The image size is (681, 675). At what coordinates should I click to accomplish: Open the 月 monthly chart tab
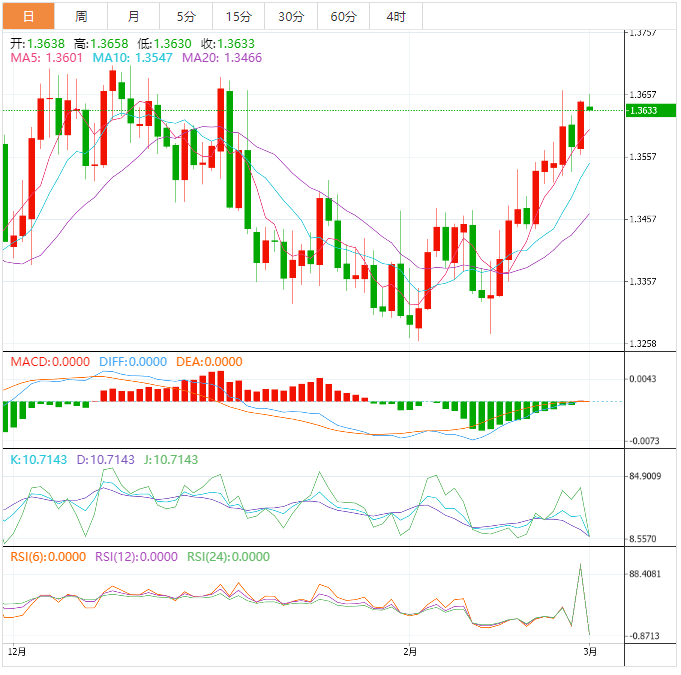click(134, 16)
